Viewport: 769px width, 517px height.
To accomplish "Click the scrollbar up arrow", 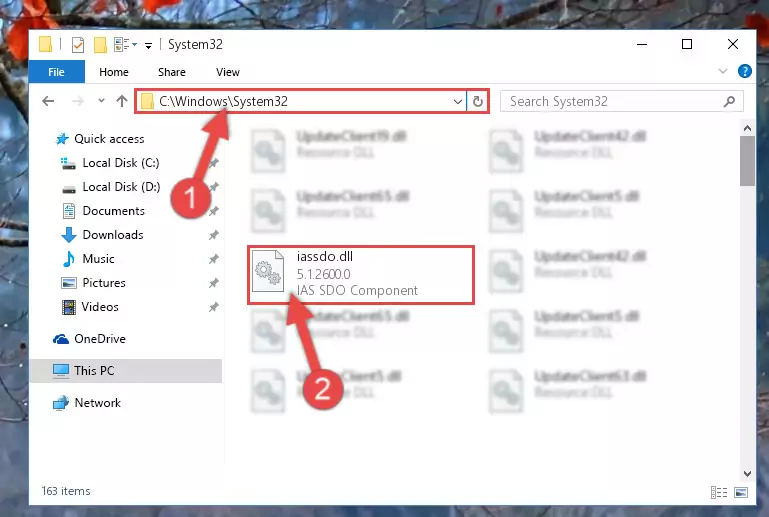I will coord(747,128).
